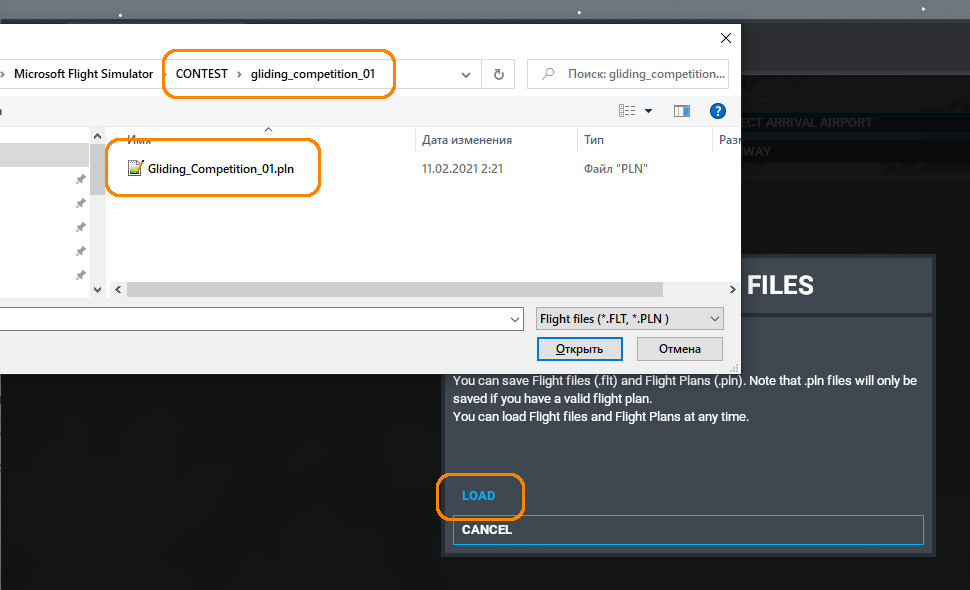The height and width of the screenshot is (590, 970).
Task: Toggle the preview pane icon
Action: tap(682, 111)
